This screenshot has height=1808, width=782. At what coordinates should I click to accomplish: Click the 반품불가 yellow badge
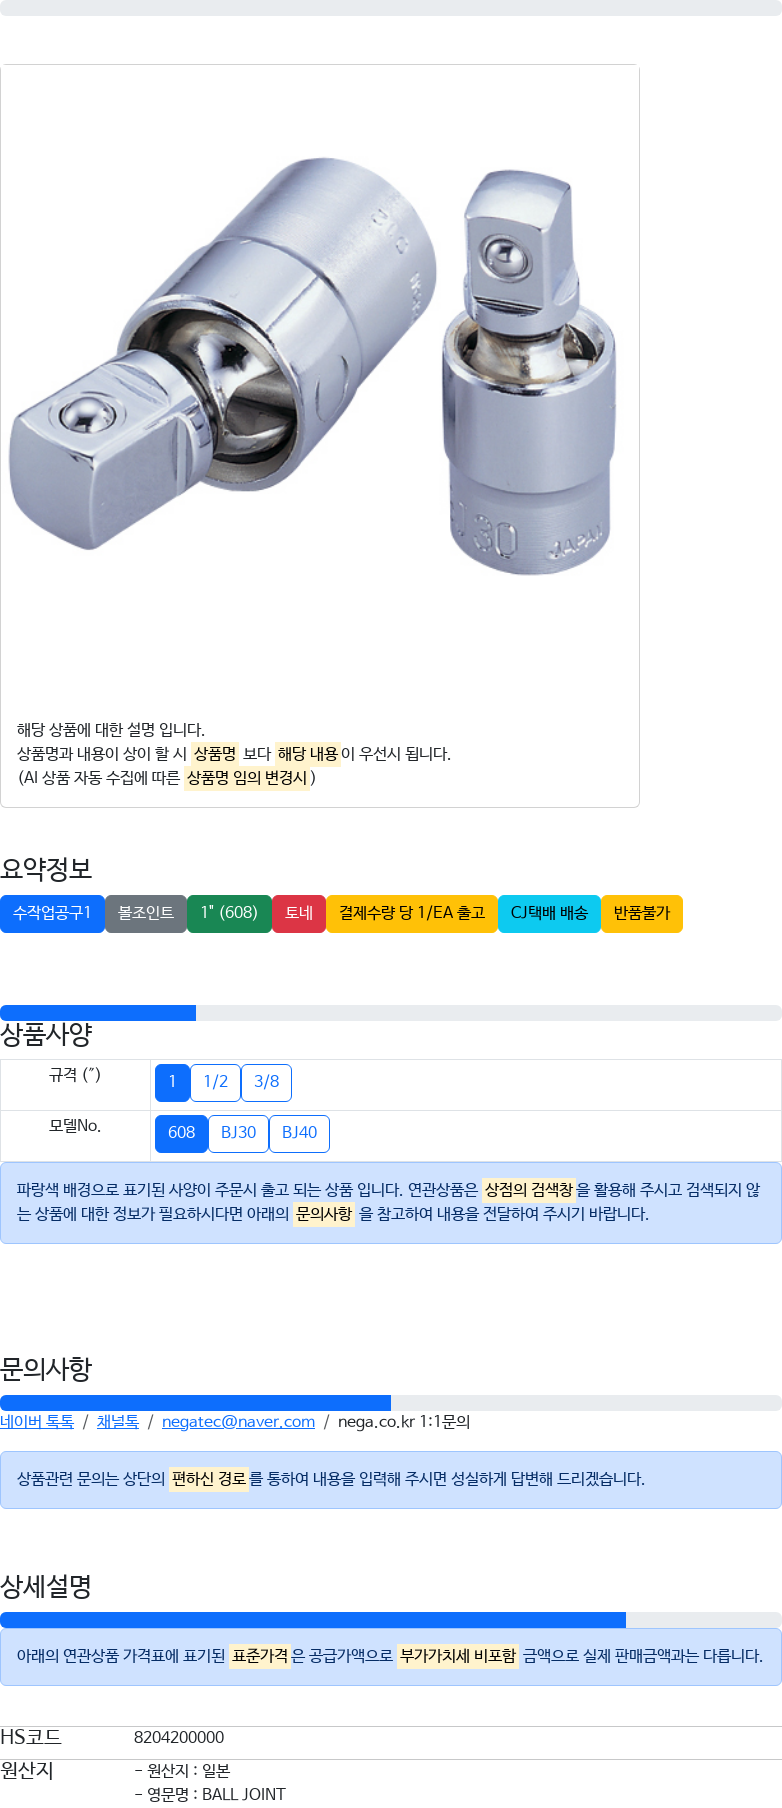tap(641, 913)
